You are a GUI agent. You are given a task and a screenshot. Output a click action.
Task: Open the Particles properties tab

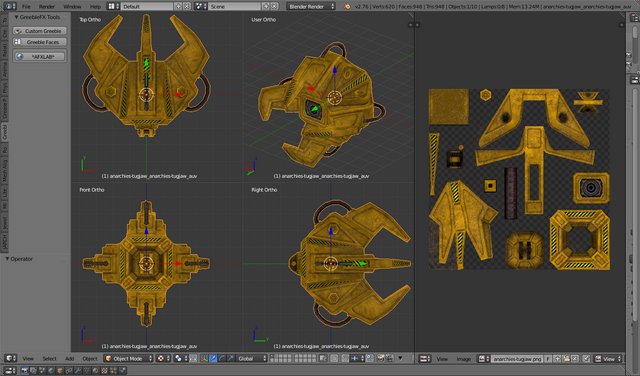[113, 371]
